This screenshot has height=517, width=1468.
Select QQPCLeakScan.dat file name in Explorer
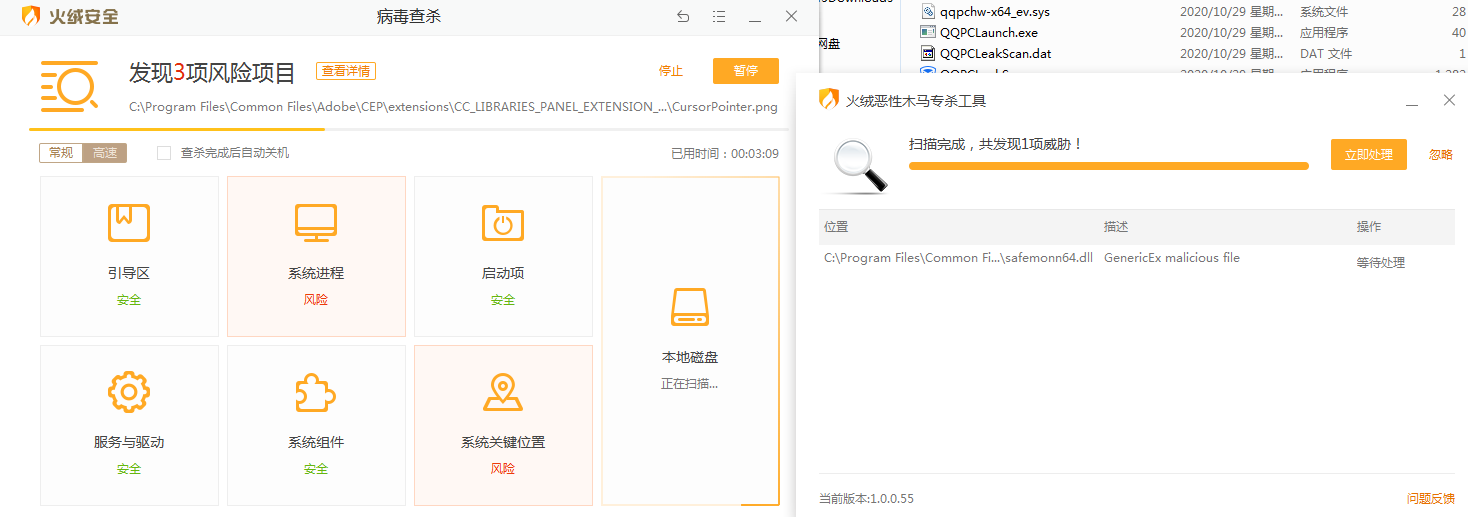point(995,54)
